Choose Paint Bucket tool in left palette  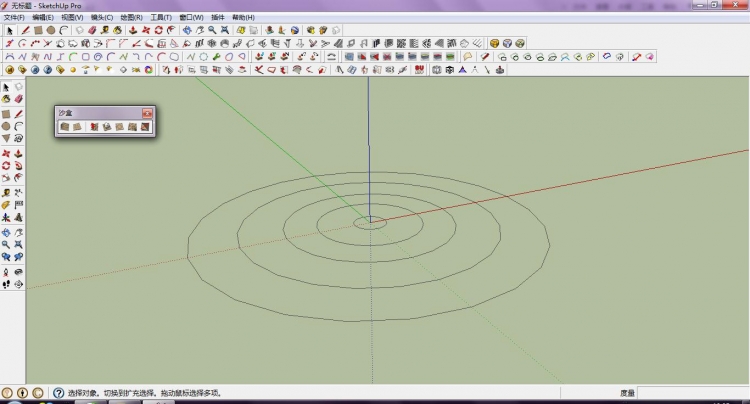pyautogui.click(x=6, y=99)
